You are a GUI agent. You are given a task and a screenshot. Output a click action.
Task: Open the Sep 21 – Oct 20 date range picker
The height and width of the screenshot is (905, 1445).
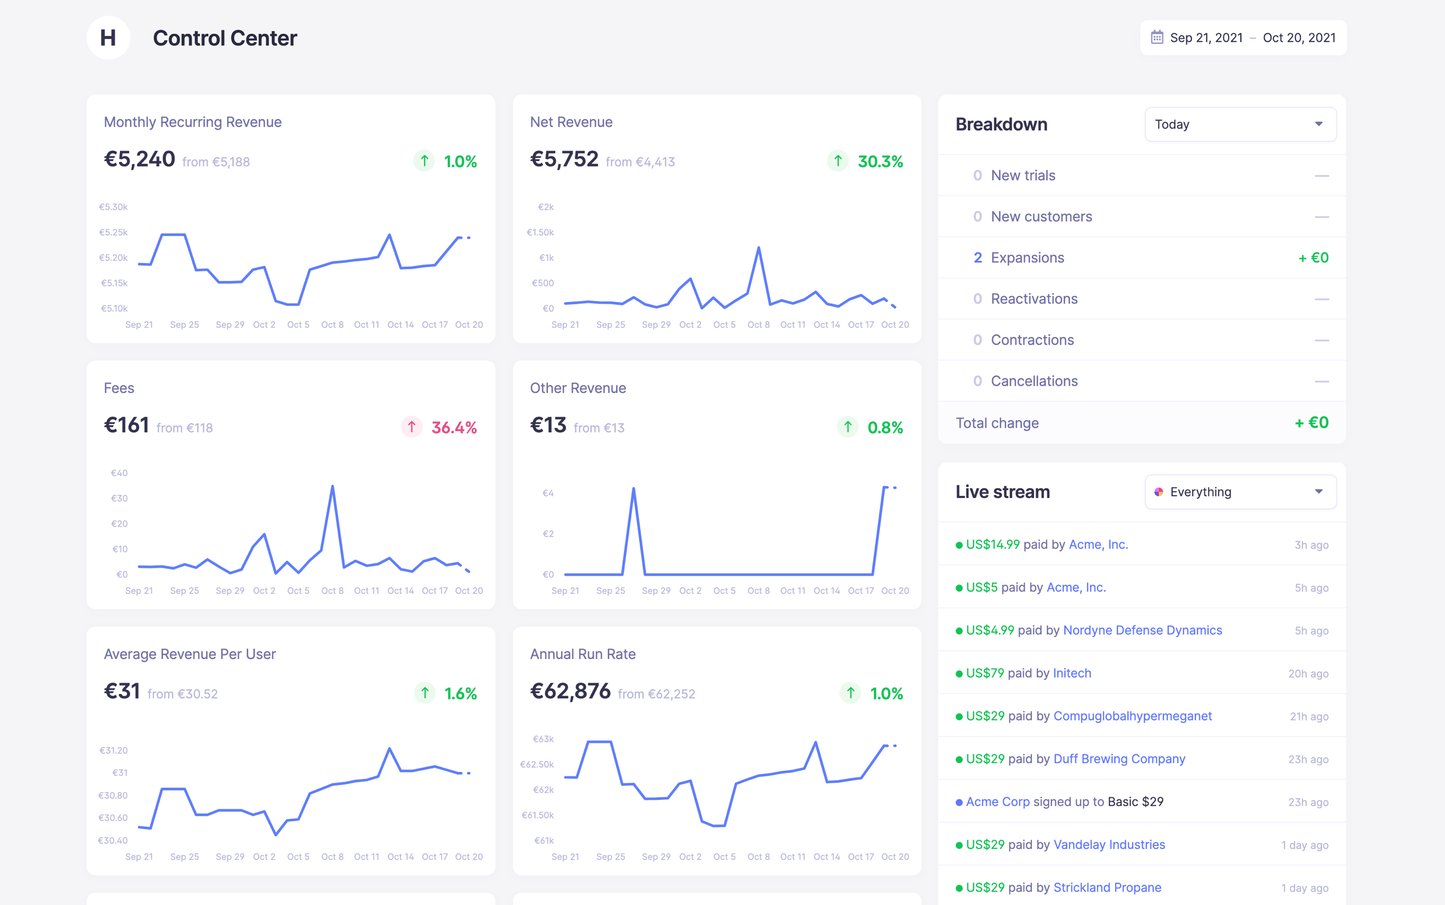pos(1243,37)
